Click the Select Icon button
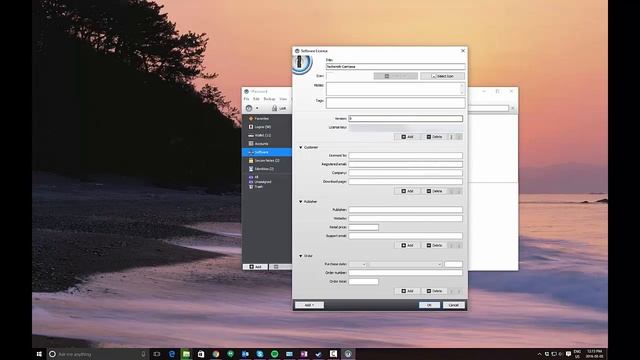Viewport: 640px width, 360px height. [442, 76]
